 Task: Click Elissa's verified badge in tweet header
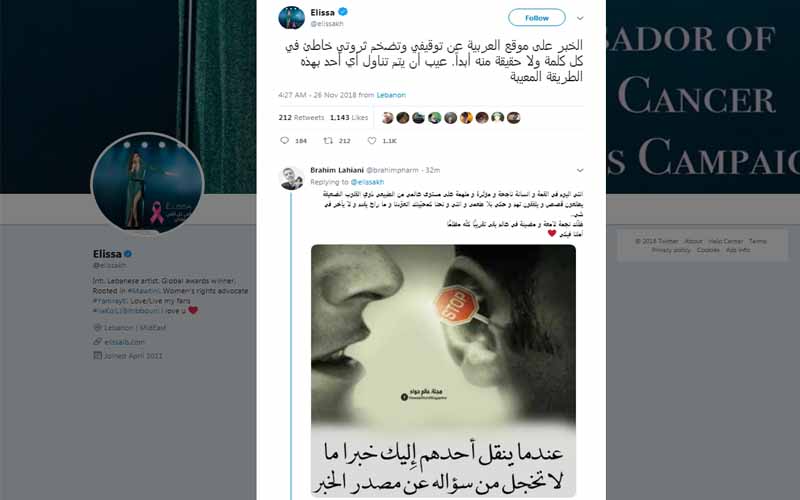[343, 12]
